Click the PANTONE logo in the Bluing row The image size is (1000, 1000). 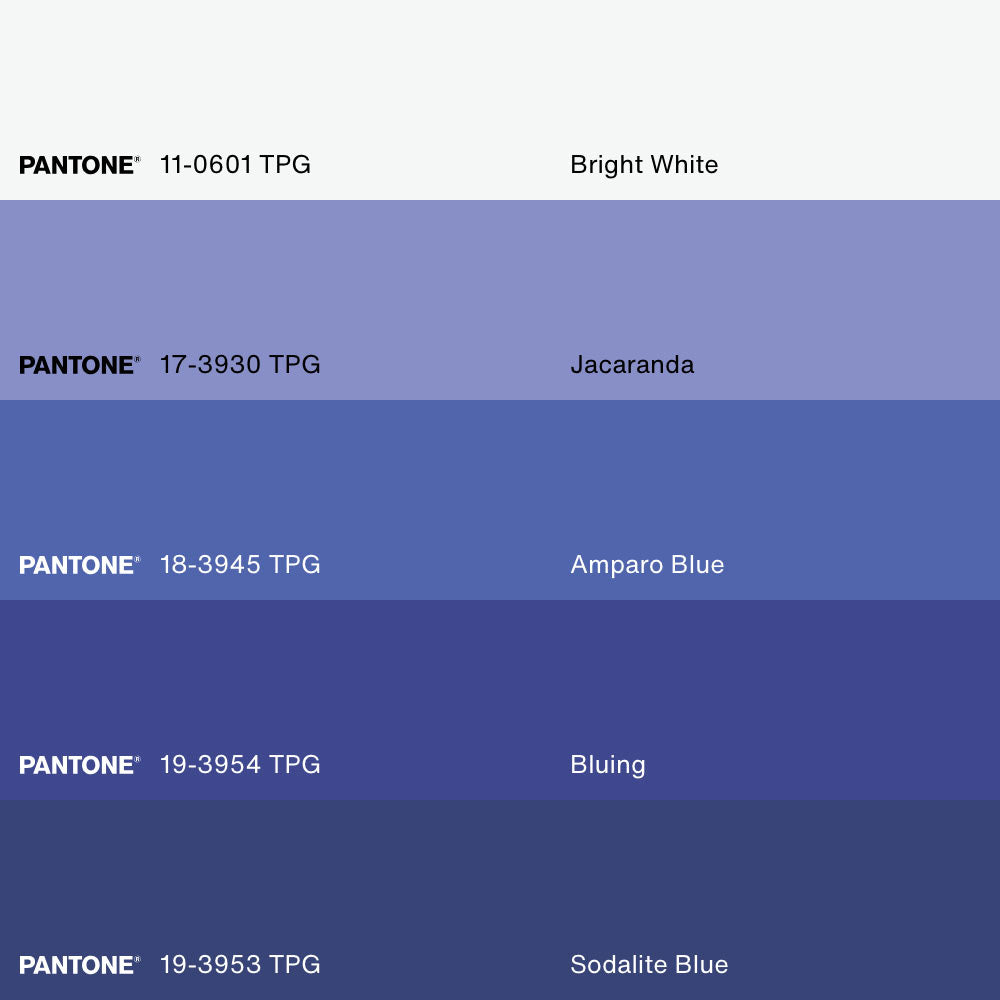pyautogui.click(x=79, y=765)
